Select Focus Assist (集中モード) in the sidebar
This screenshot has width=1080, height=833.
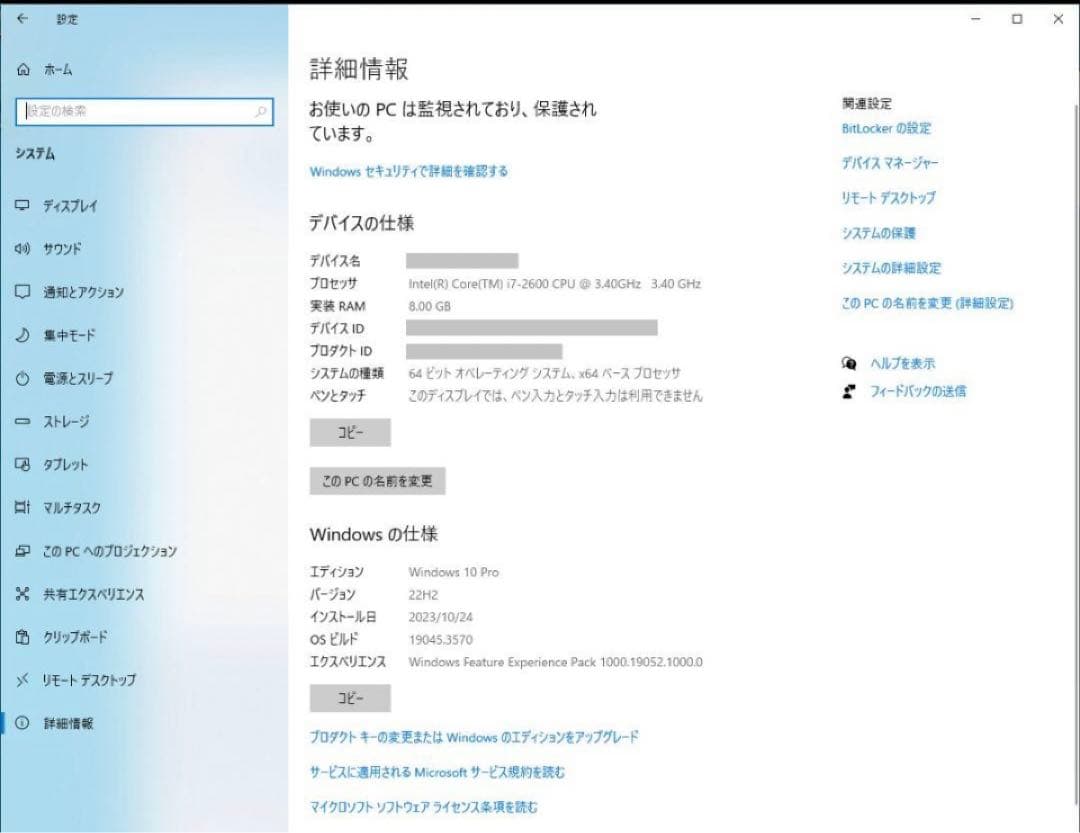click(58, 335)
